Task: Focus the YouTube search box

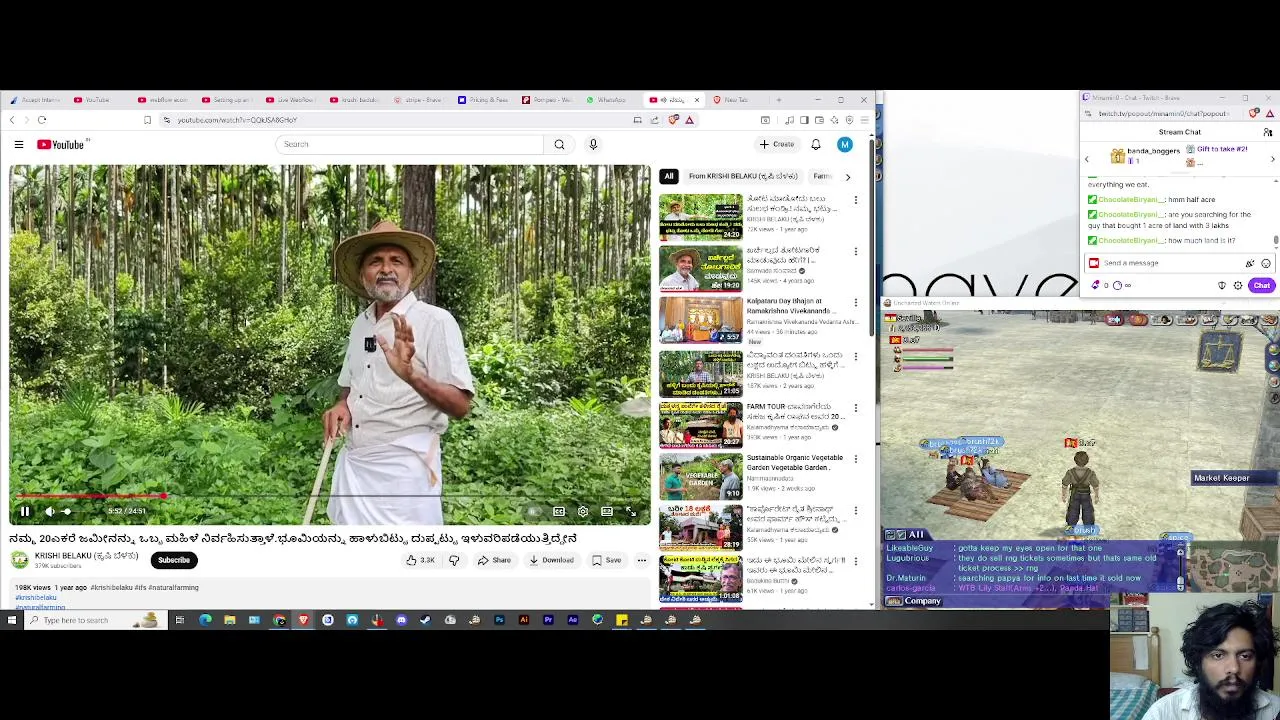Action: coord(410,145)
